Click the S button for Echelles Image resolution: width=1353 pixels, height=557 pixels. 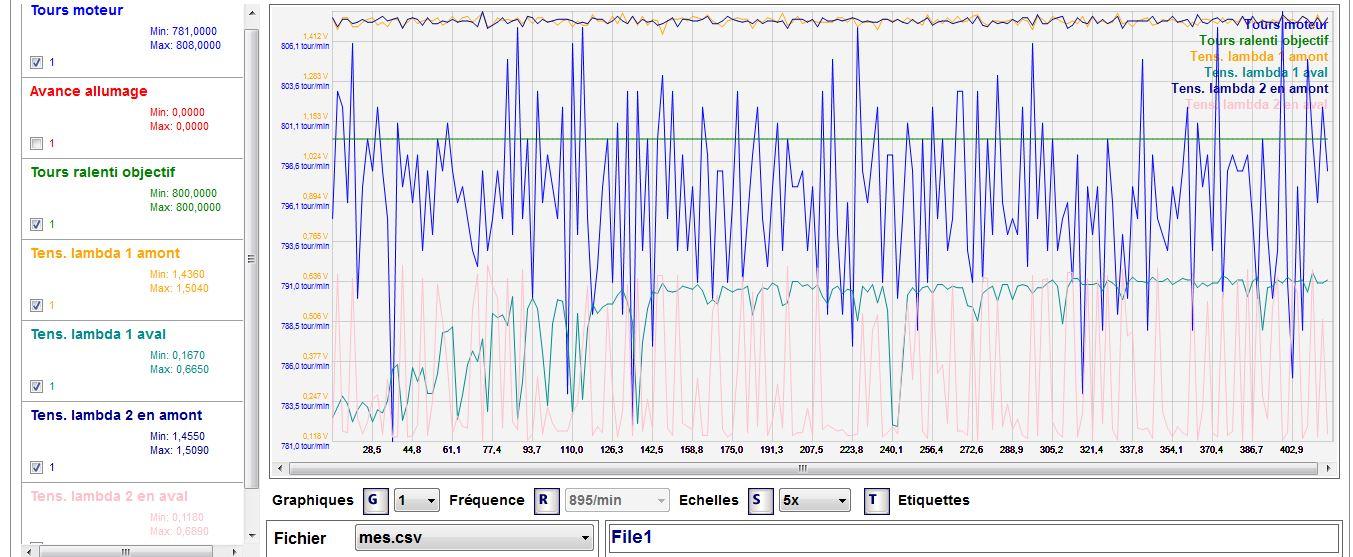[x=761, y=500]
